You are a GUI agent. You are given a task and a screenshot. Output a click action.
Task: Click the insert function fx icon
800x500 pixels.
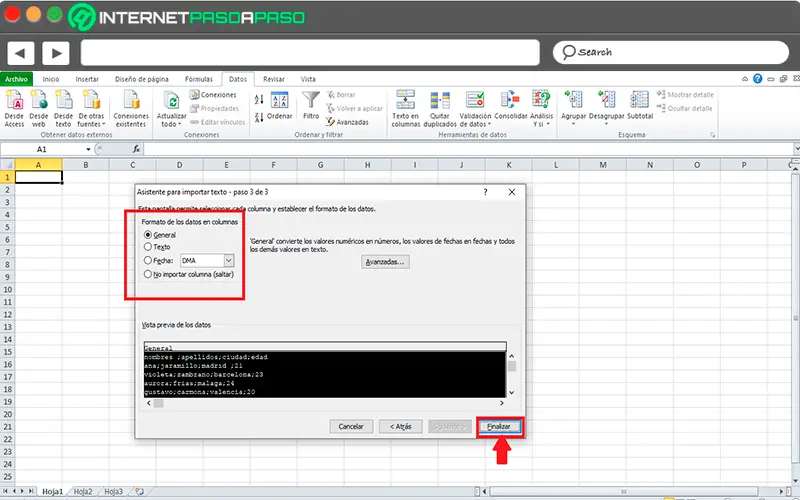[136, 149]
